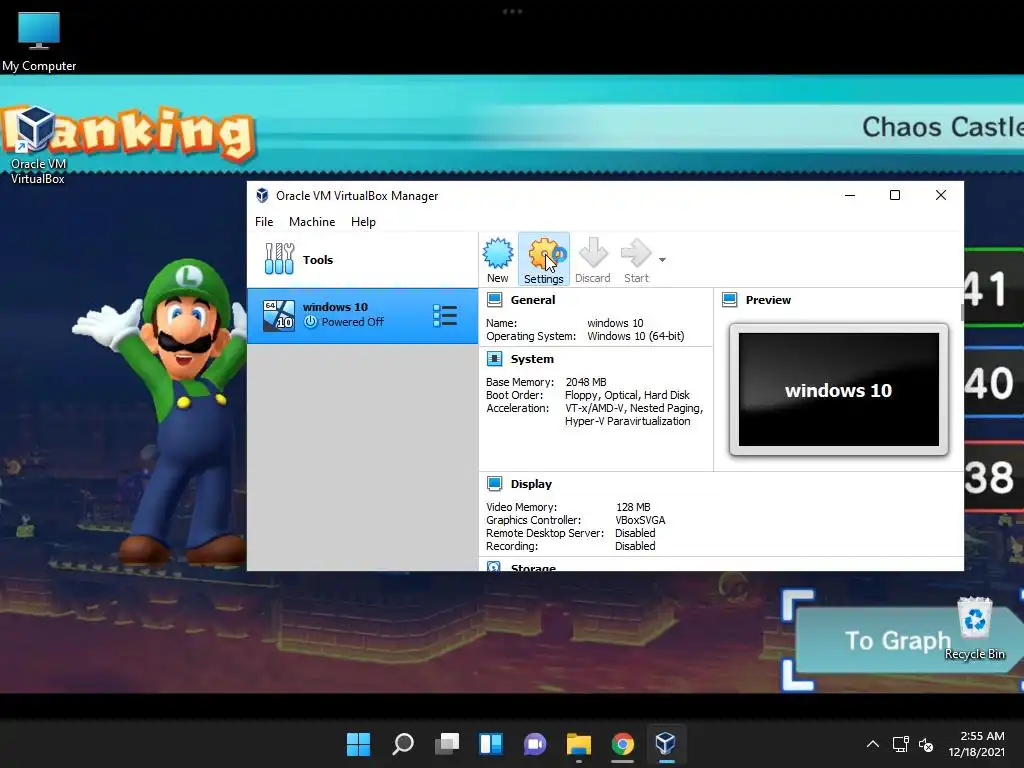Open File Explorer from the taskbar

coord(579,744)
